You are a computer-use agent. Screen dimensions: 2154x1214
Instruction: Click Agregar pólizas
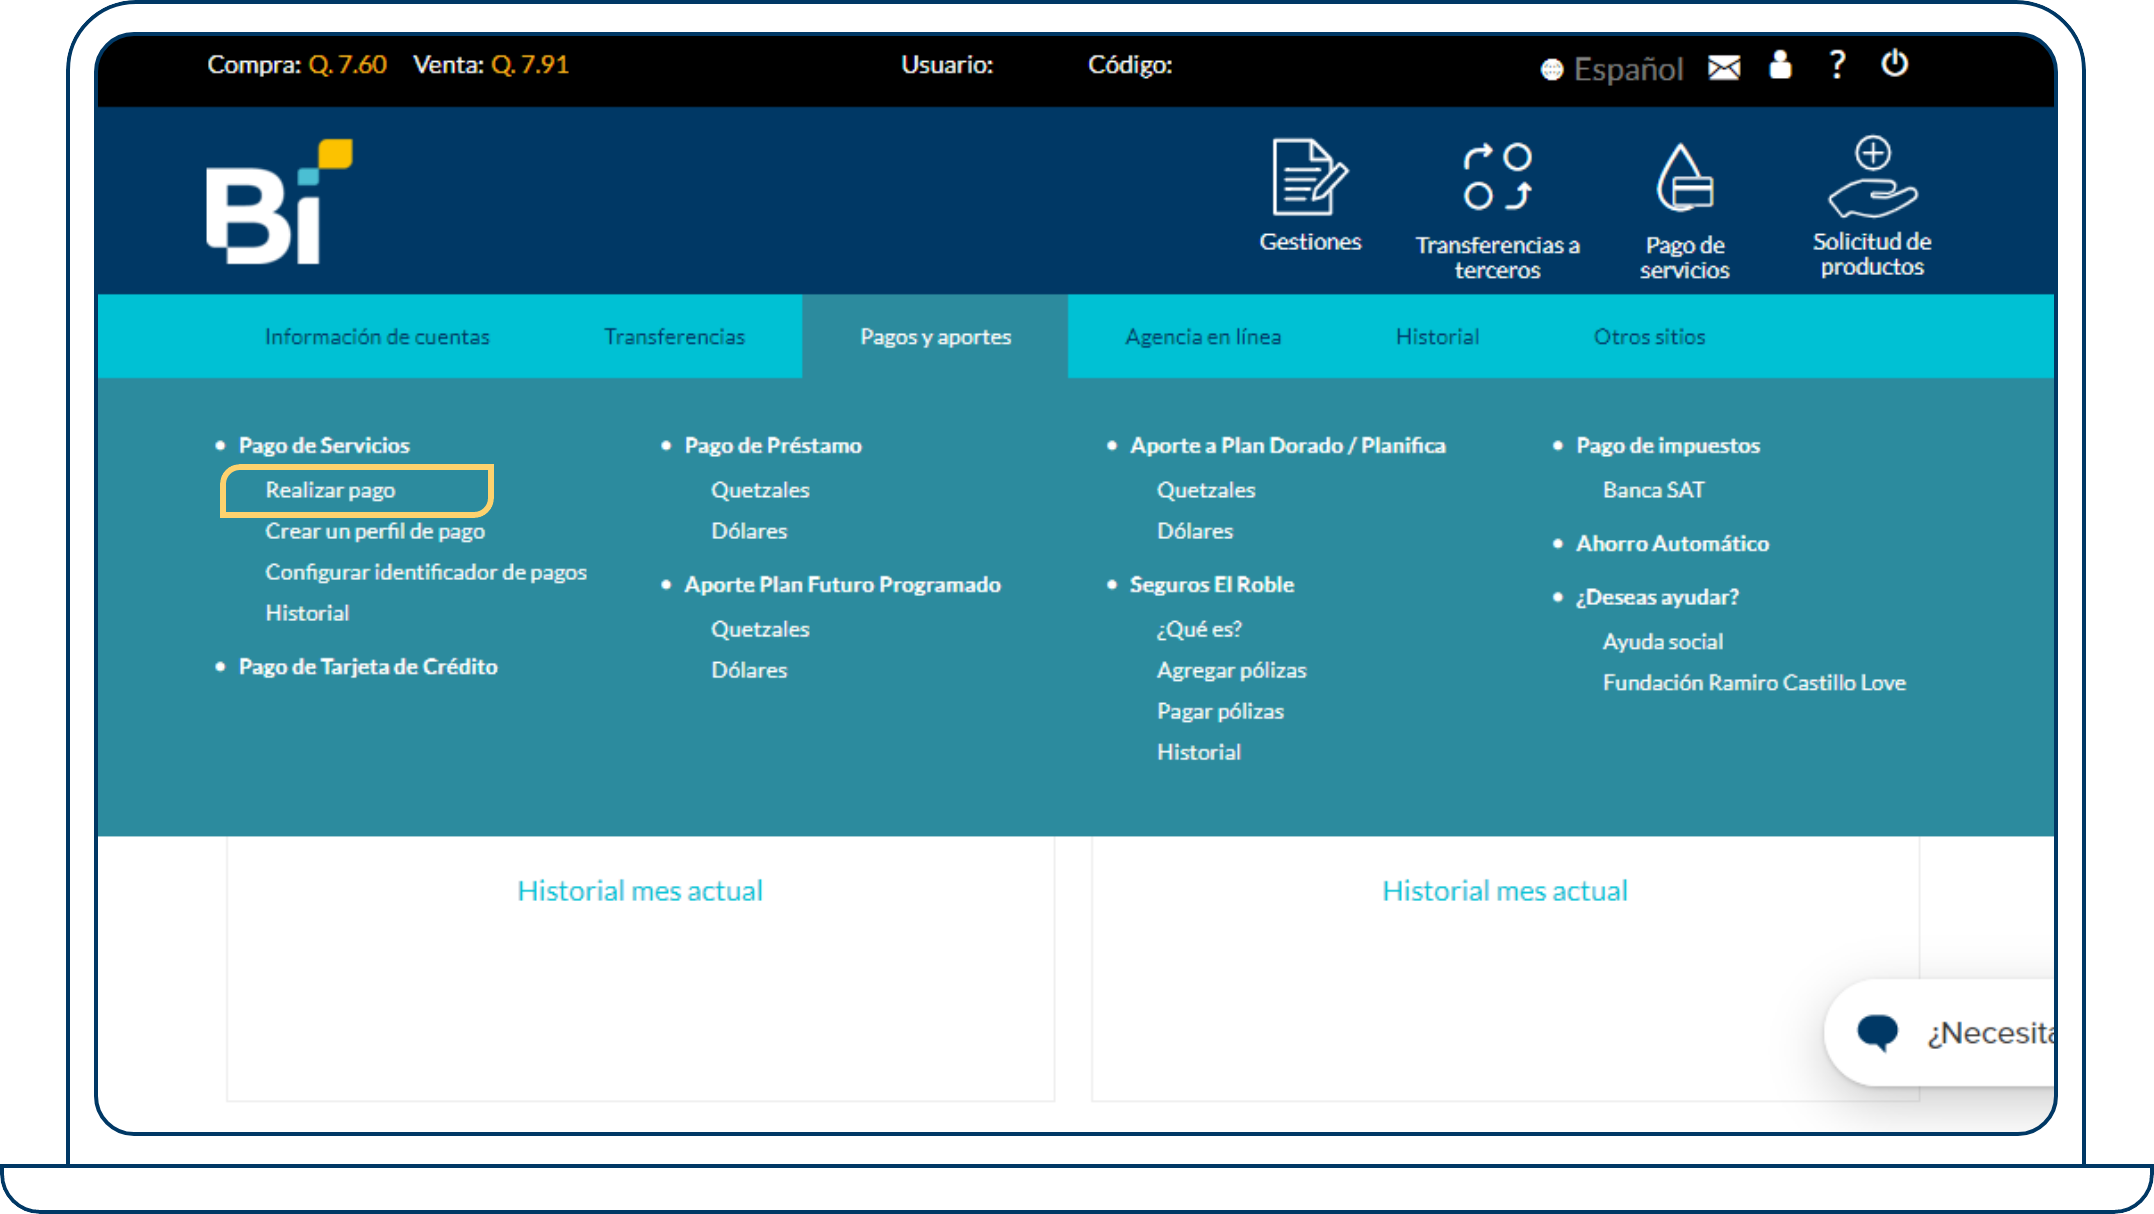pos(1232,670)
